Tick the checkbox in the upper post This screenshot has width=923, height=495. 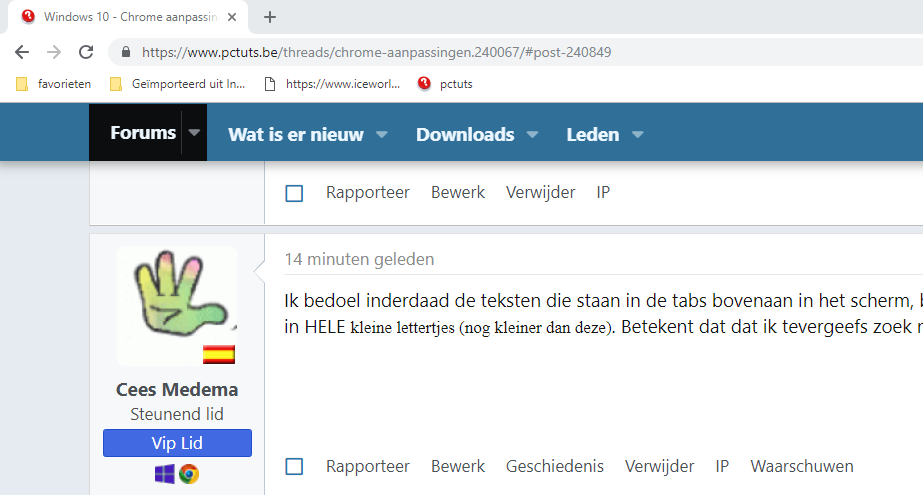[x=294, y=193]
